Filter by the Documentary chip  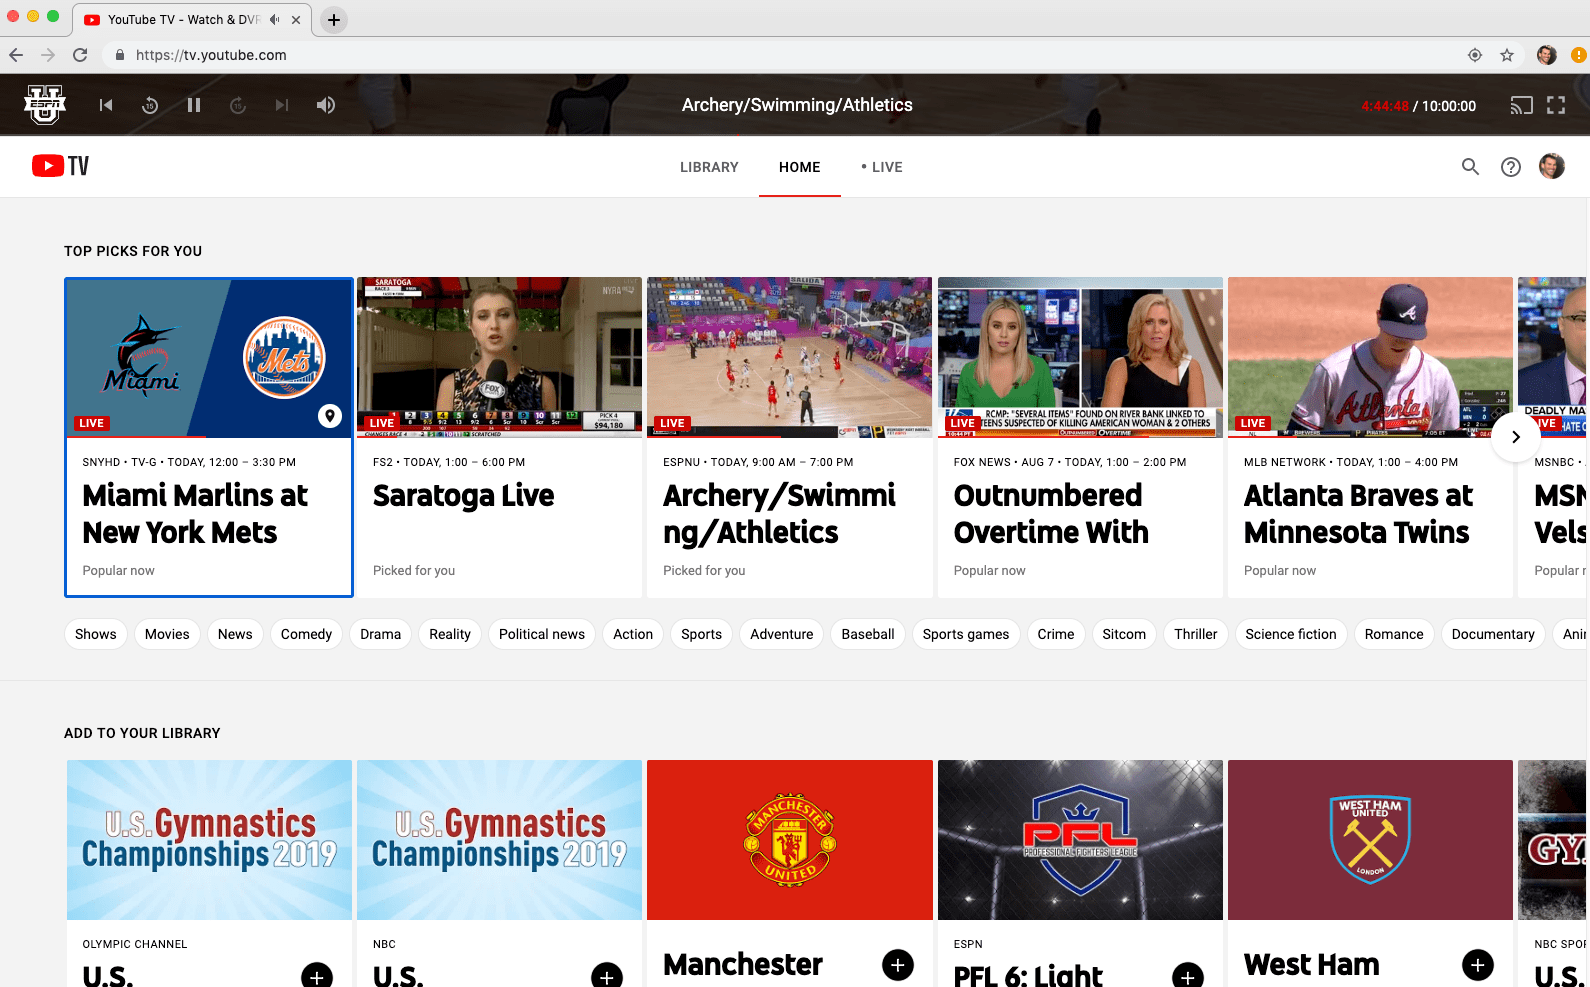[x=1493, y=634]
